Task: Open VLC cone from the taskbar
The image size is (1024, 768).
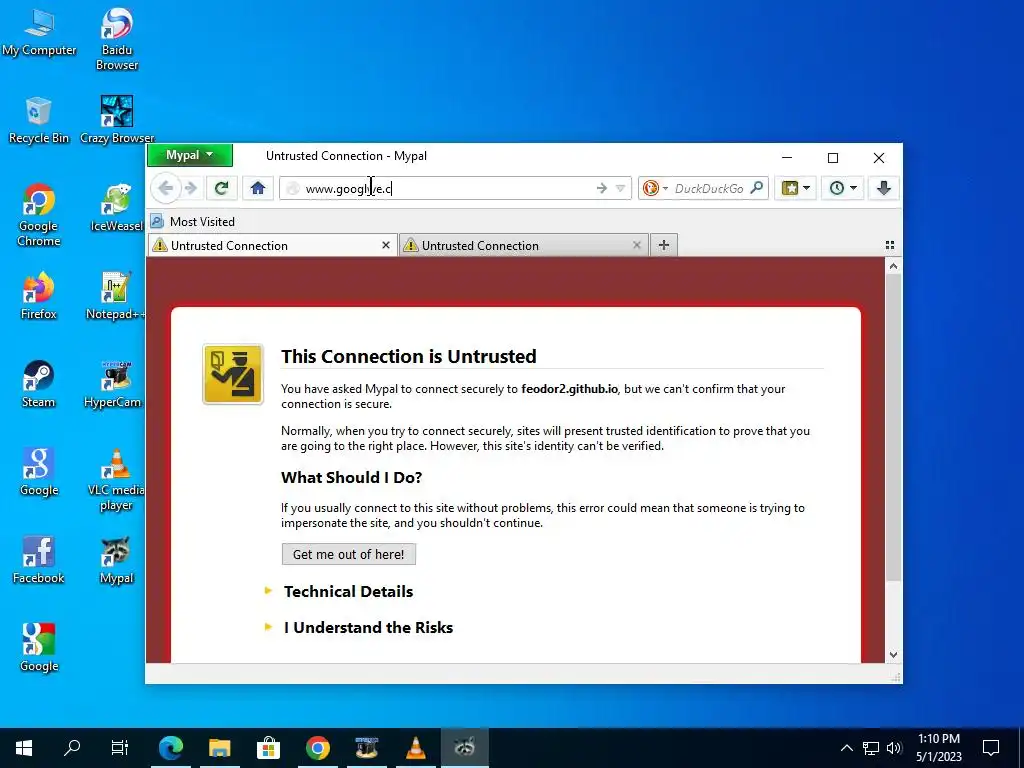Action: 415,747
